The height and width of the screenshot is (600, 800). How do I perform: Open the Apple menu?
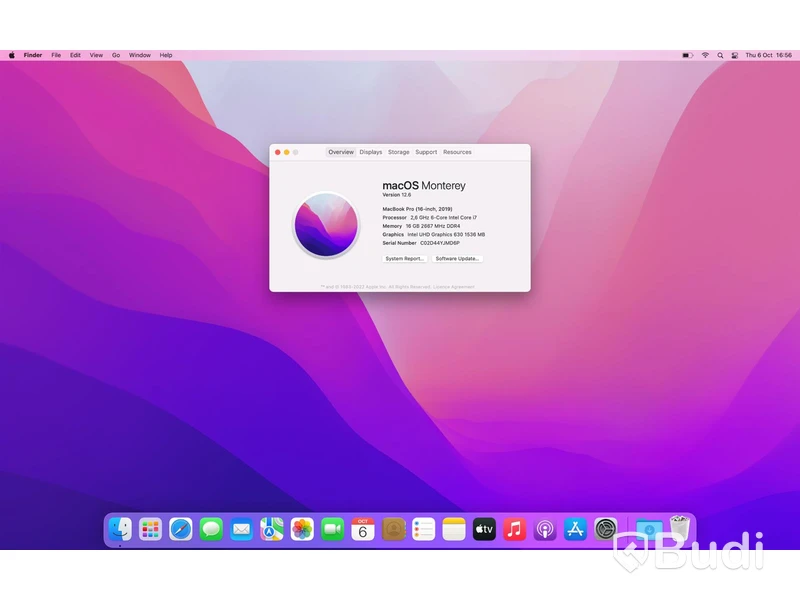point(12,55)
